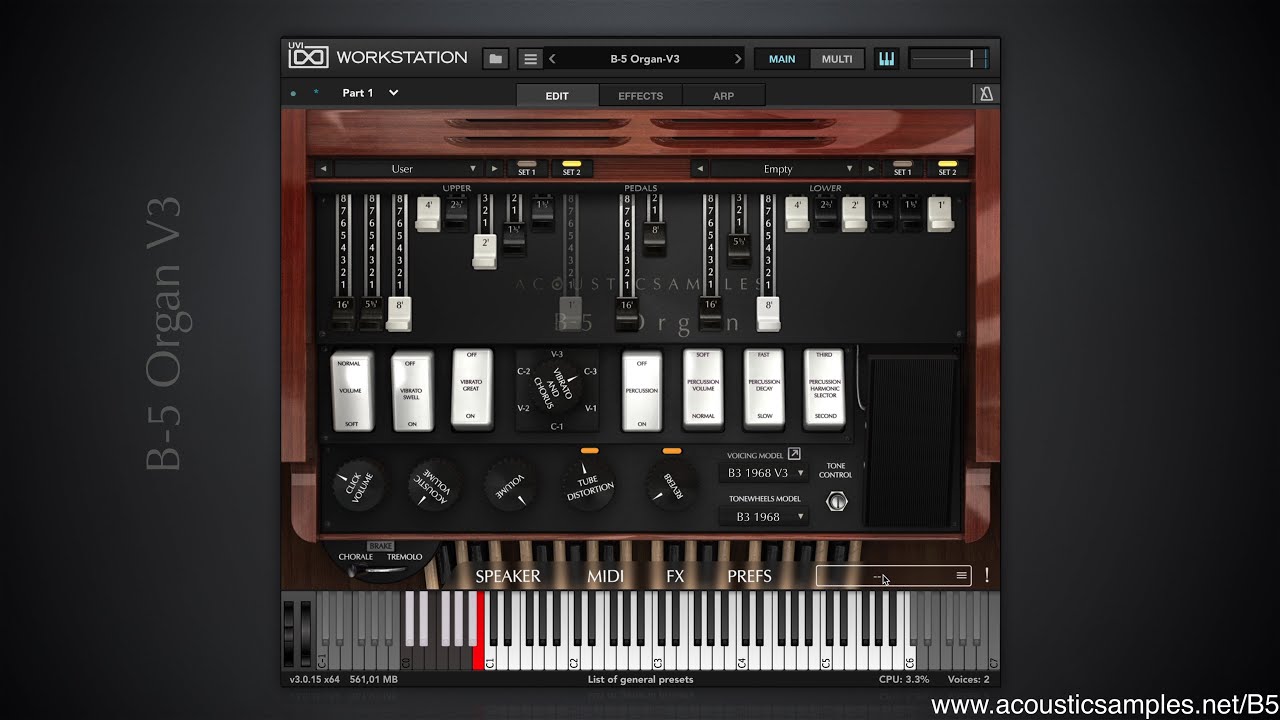
Task: Click the green dot indicator beside Part 1
Action: (x=293, y=94)
